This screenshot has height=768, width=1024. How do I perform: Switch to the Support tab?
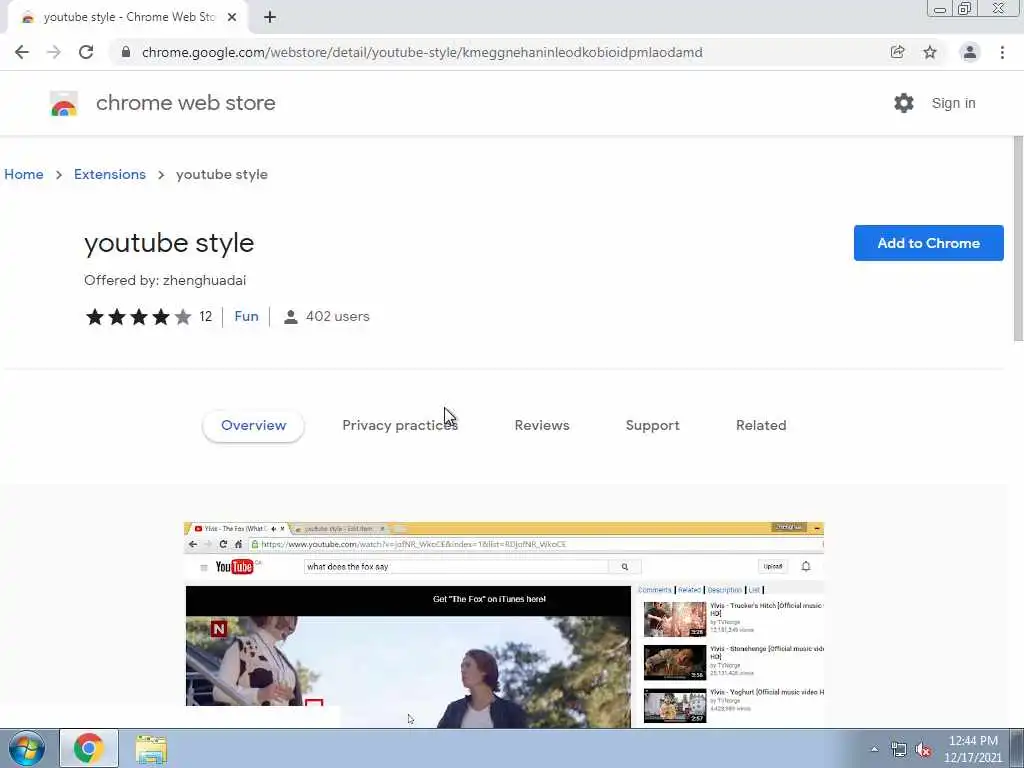click(652, 425)
